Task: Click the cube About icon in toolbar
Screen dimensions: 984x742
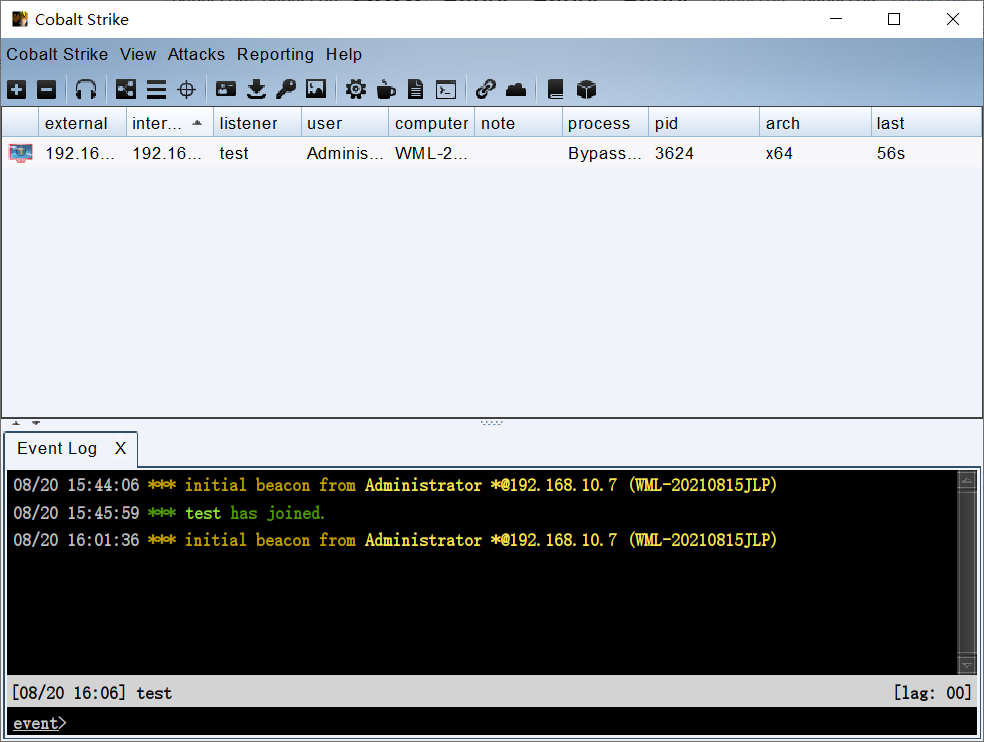Action: (586, 90)
